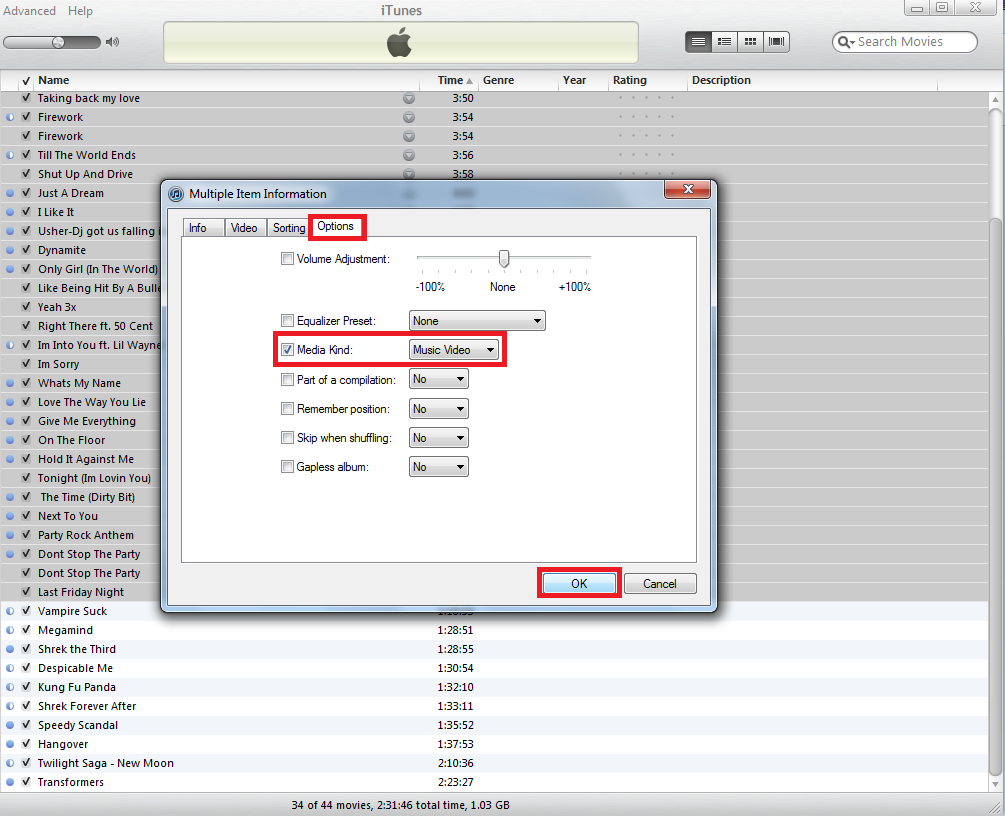Check Part of a compilation

[287, 379]
